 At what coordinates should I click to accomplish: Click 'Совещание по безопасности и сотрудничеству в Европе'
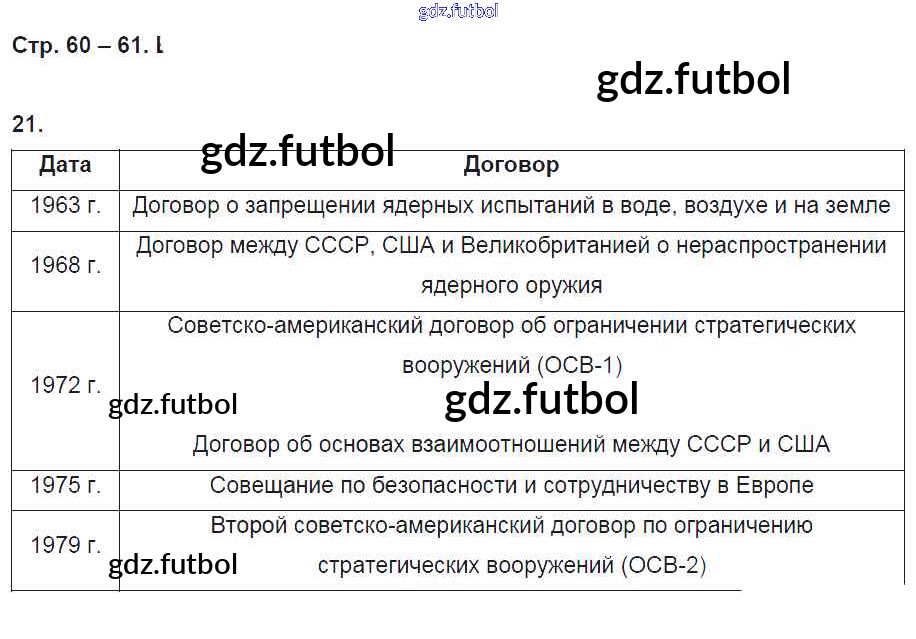pyautogui.click(x=511, y=485)
